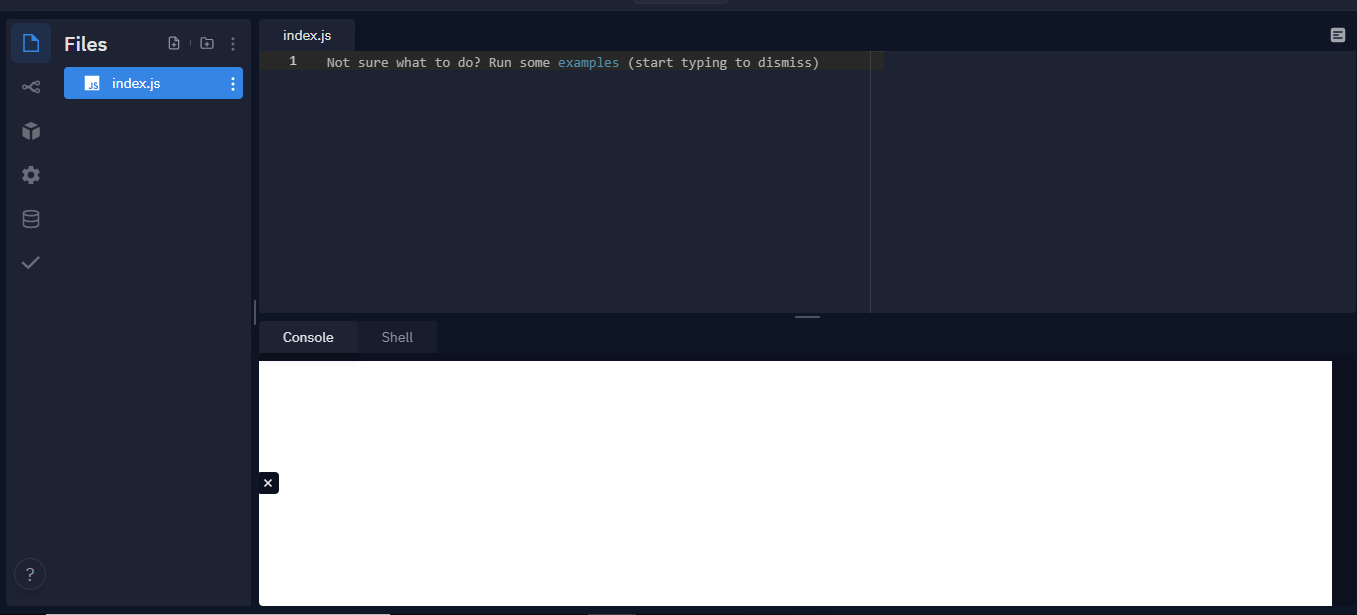Open the Packages cube icon
This screenshot has height=615, width=1357.
[x=31, y=131]
